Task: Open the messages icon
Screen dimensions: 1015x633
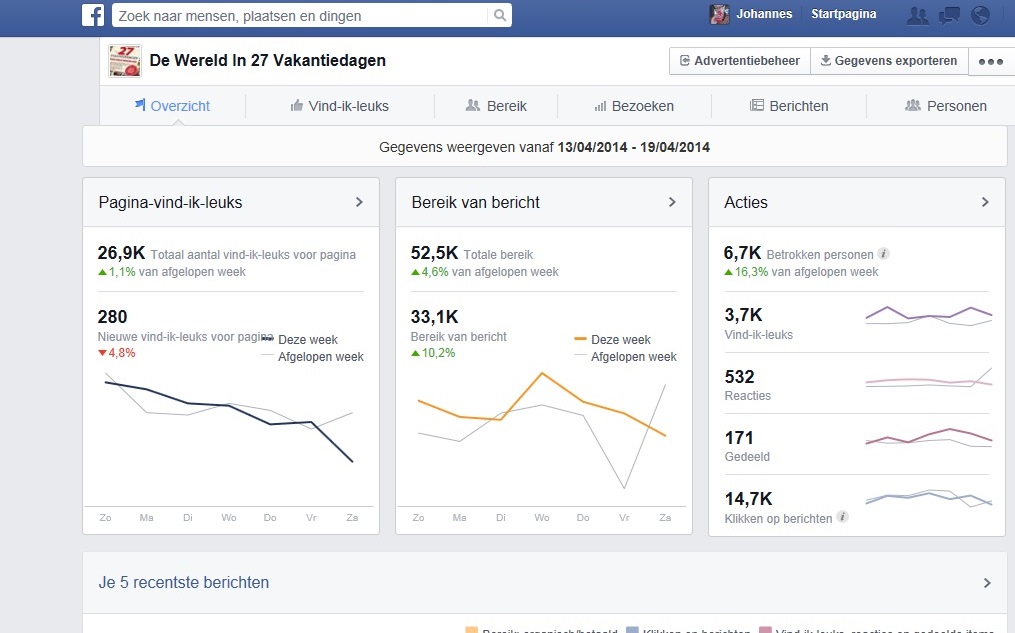Action: pyautogui.click(x=949, y=16)
